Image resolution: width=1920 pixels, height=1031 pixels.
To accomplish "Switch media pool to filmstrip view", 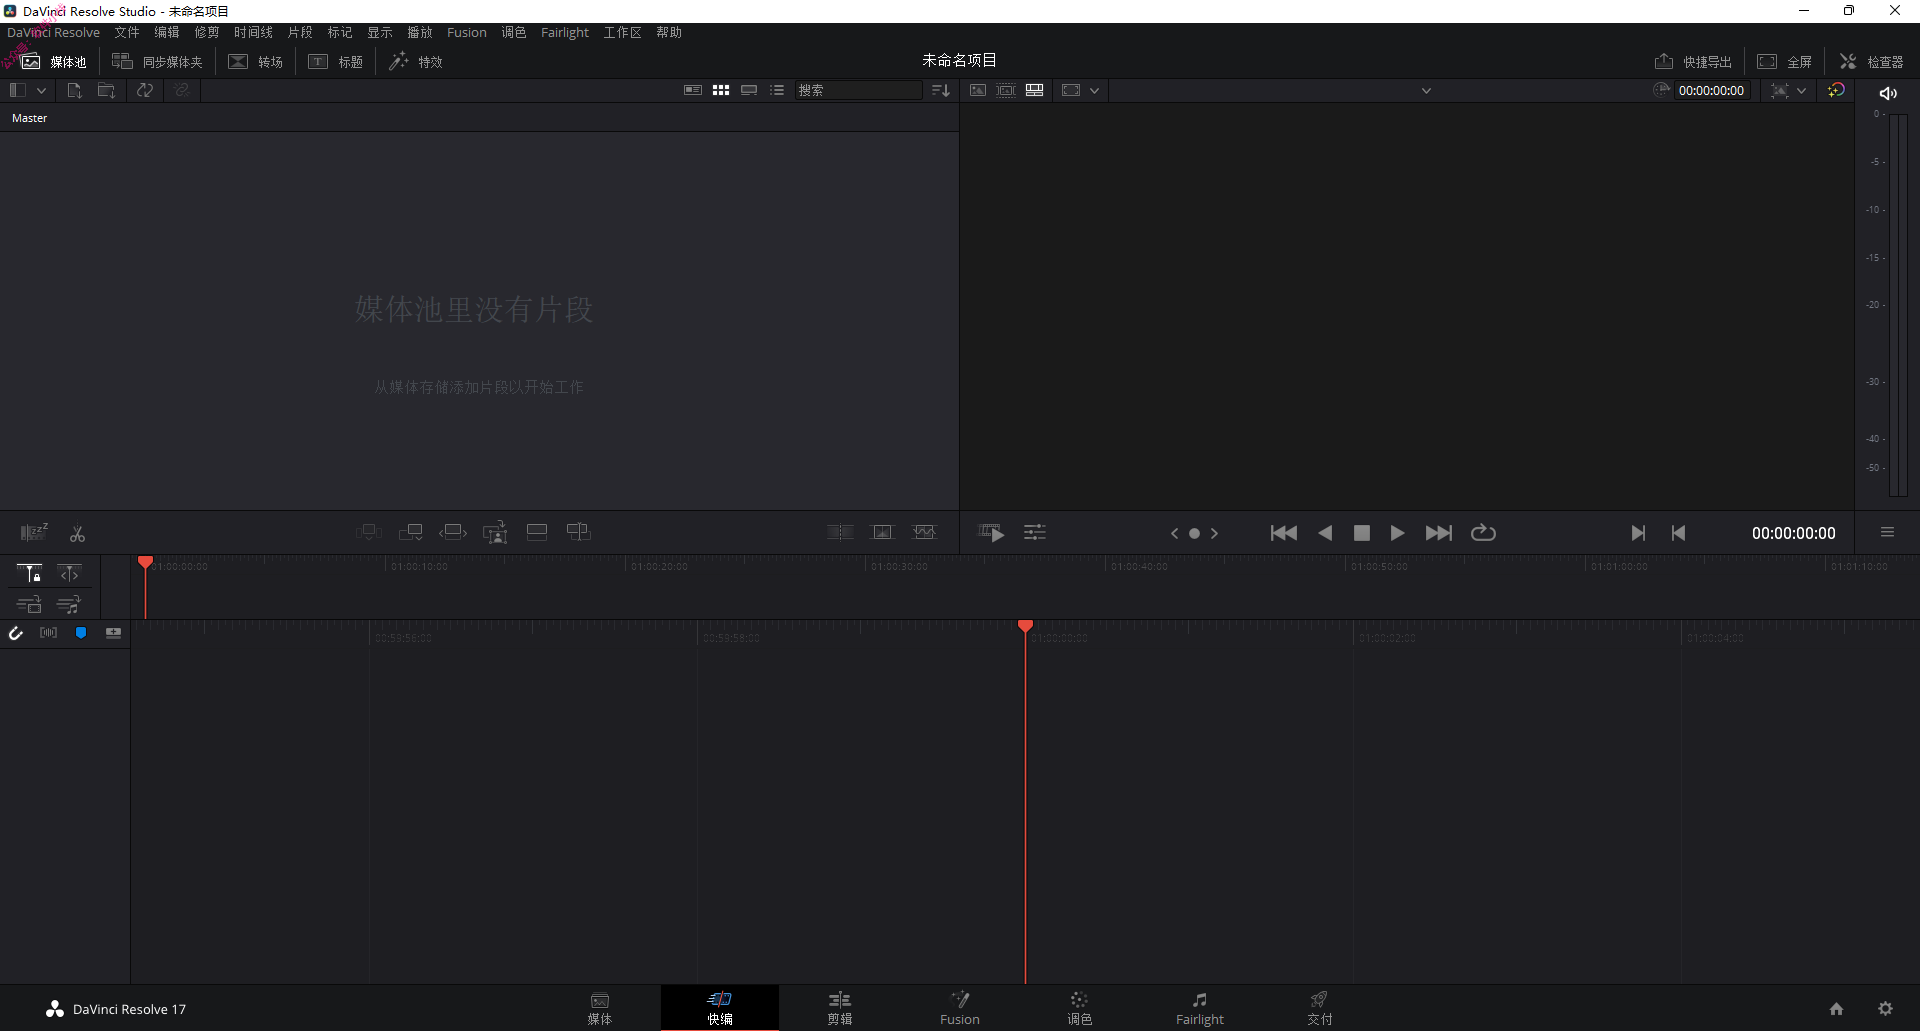I will (x=749, y=90).
